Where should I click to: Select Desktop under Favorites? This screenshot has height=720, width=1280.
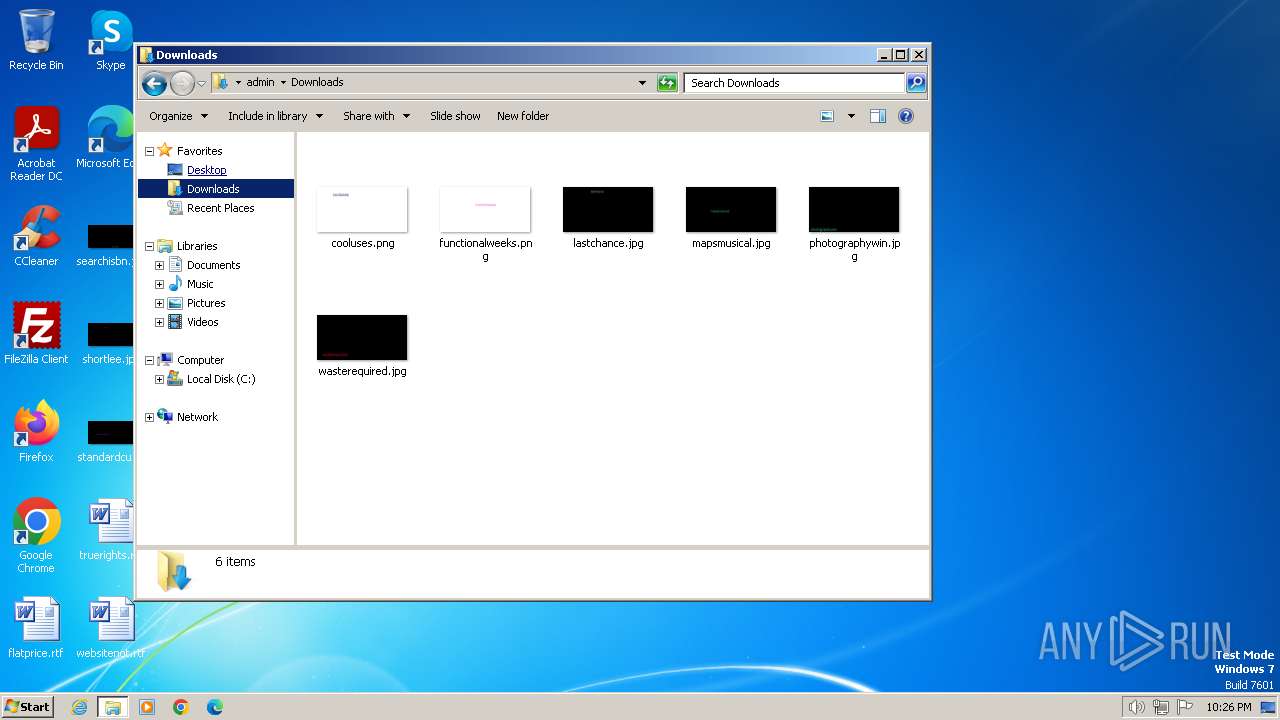206,170
